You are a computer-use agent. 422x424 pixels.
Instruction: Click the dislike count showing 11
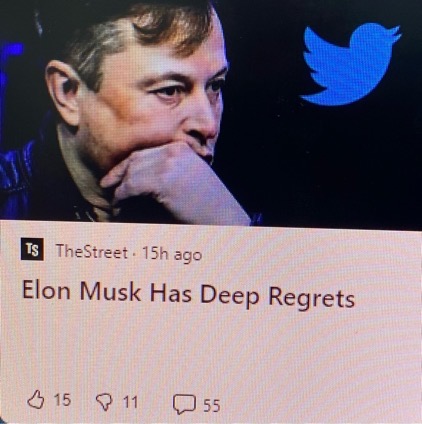coord(130,402)
